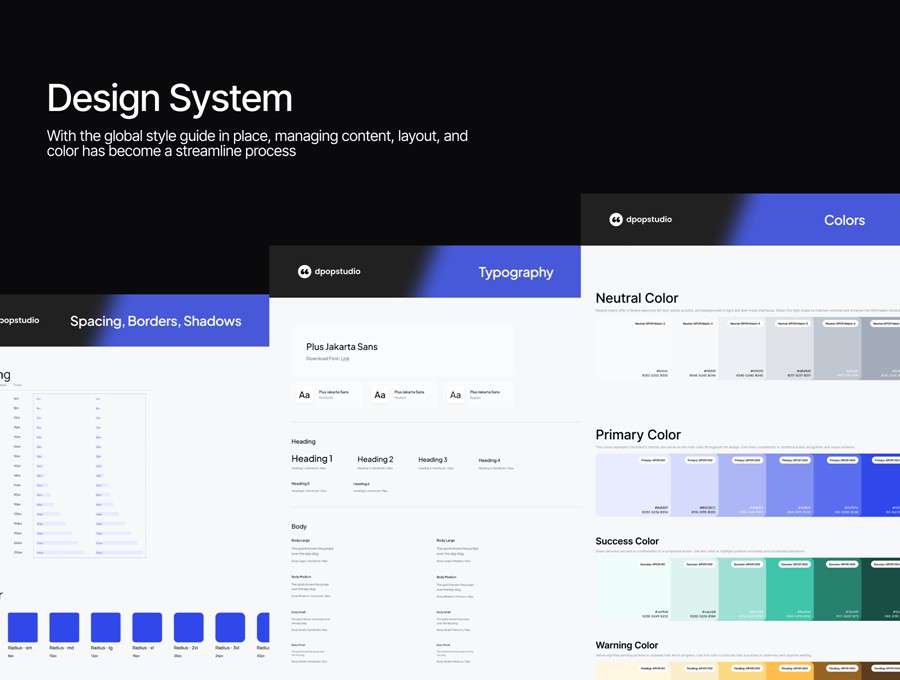Click the Heading 3 text sample
This screenshot has width=900, height=680.
(432, 460)
